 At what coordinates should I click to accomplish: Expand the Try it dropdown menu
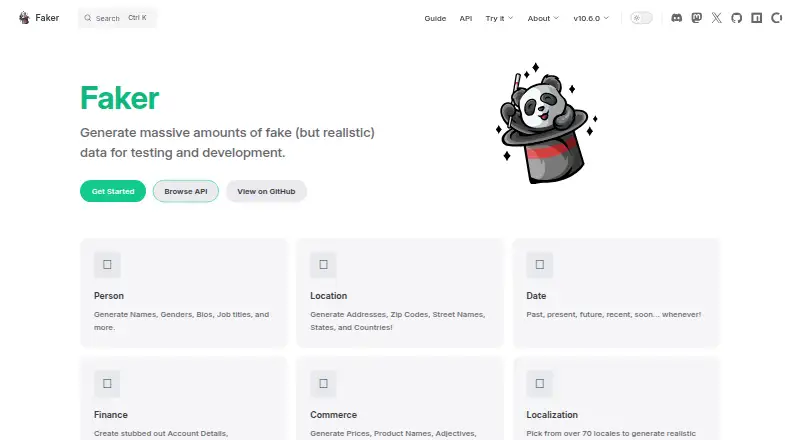point(499,18)
